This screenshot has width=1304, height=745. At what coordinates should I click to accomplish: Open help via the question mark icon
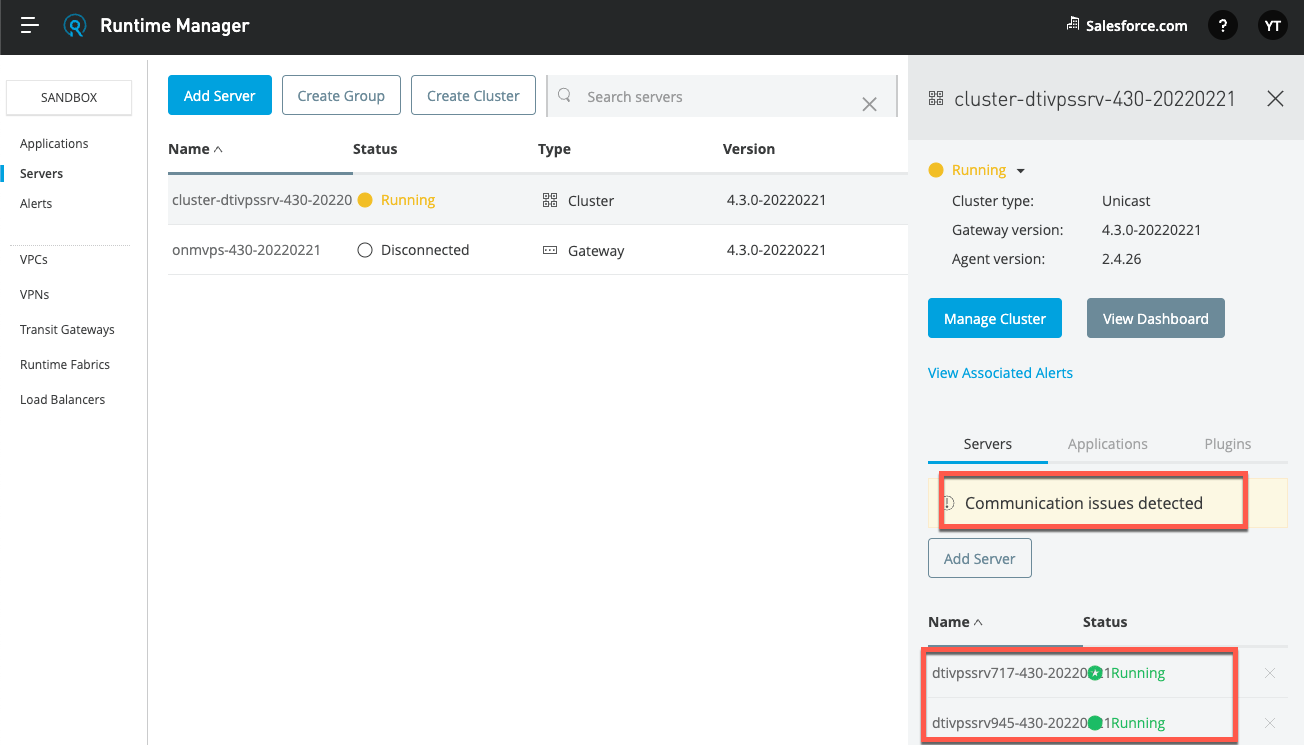tap(1222, 25)
